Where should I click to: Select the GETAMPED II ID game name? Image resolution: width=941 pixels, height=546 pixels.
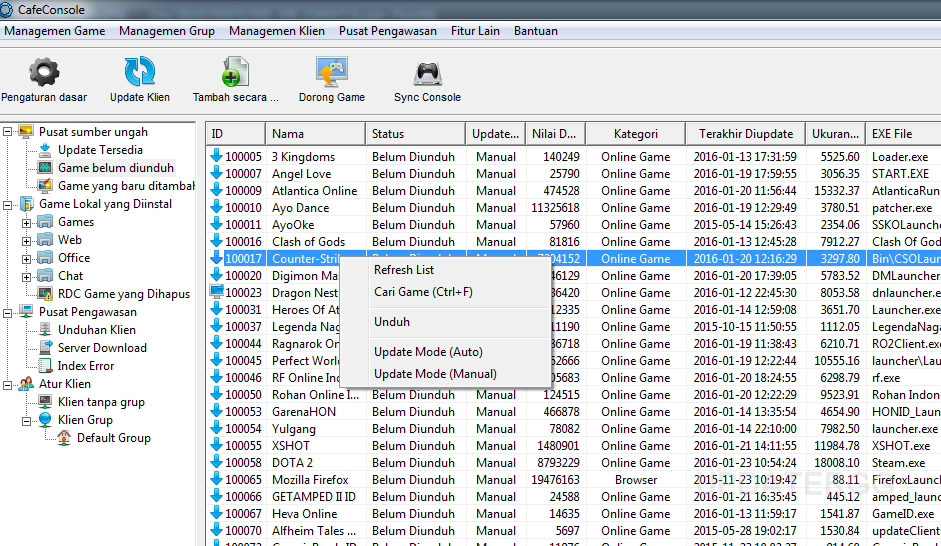click(314, 497)
